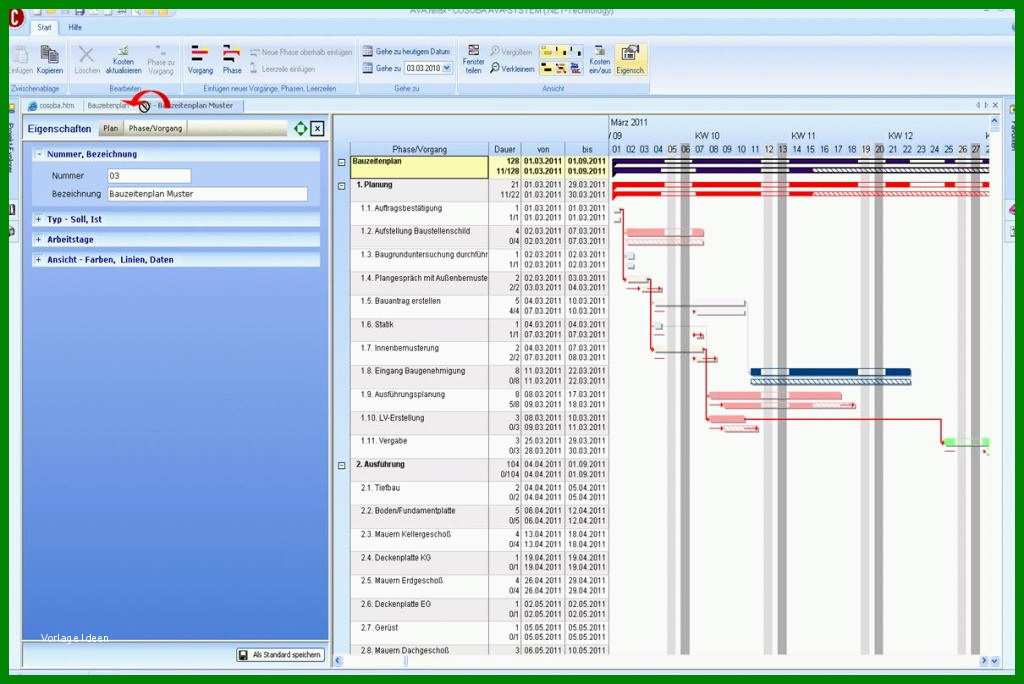Viewport: 1024px width, 684px height.
Task: Click the bis column header
Action: (x=586, y=149)
